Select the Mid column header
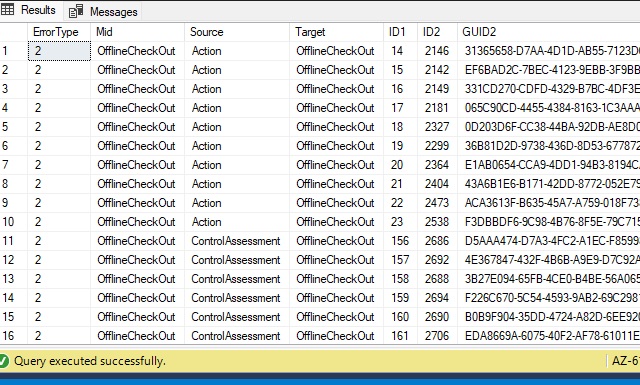This screenshot has height=385, width=640. [138, 32]
